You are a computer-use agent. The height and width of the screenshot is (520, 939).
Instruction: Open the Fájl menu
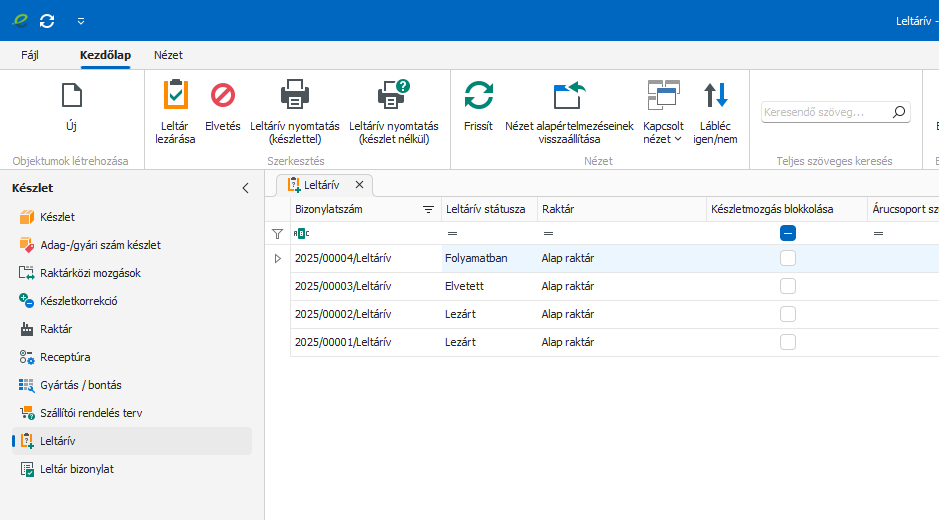coord(30,55)
